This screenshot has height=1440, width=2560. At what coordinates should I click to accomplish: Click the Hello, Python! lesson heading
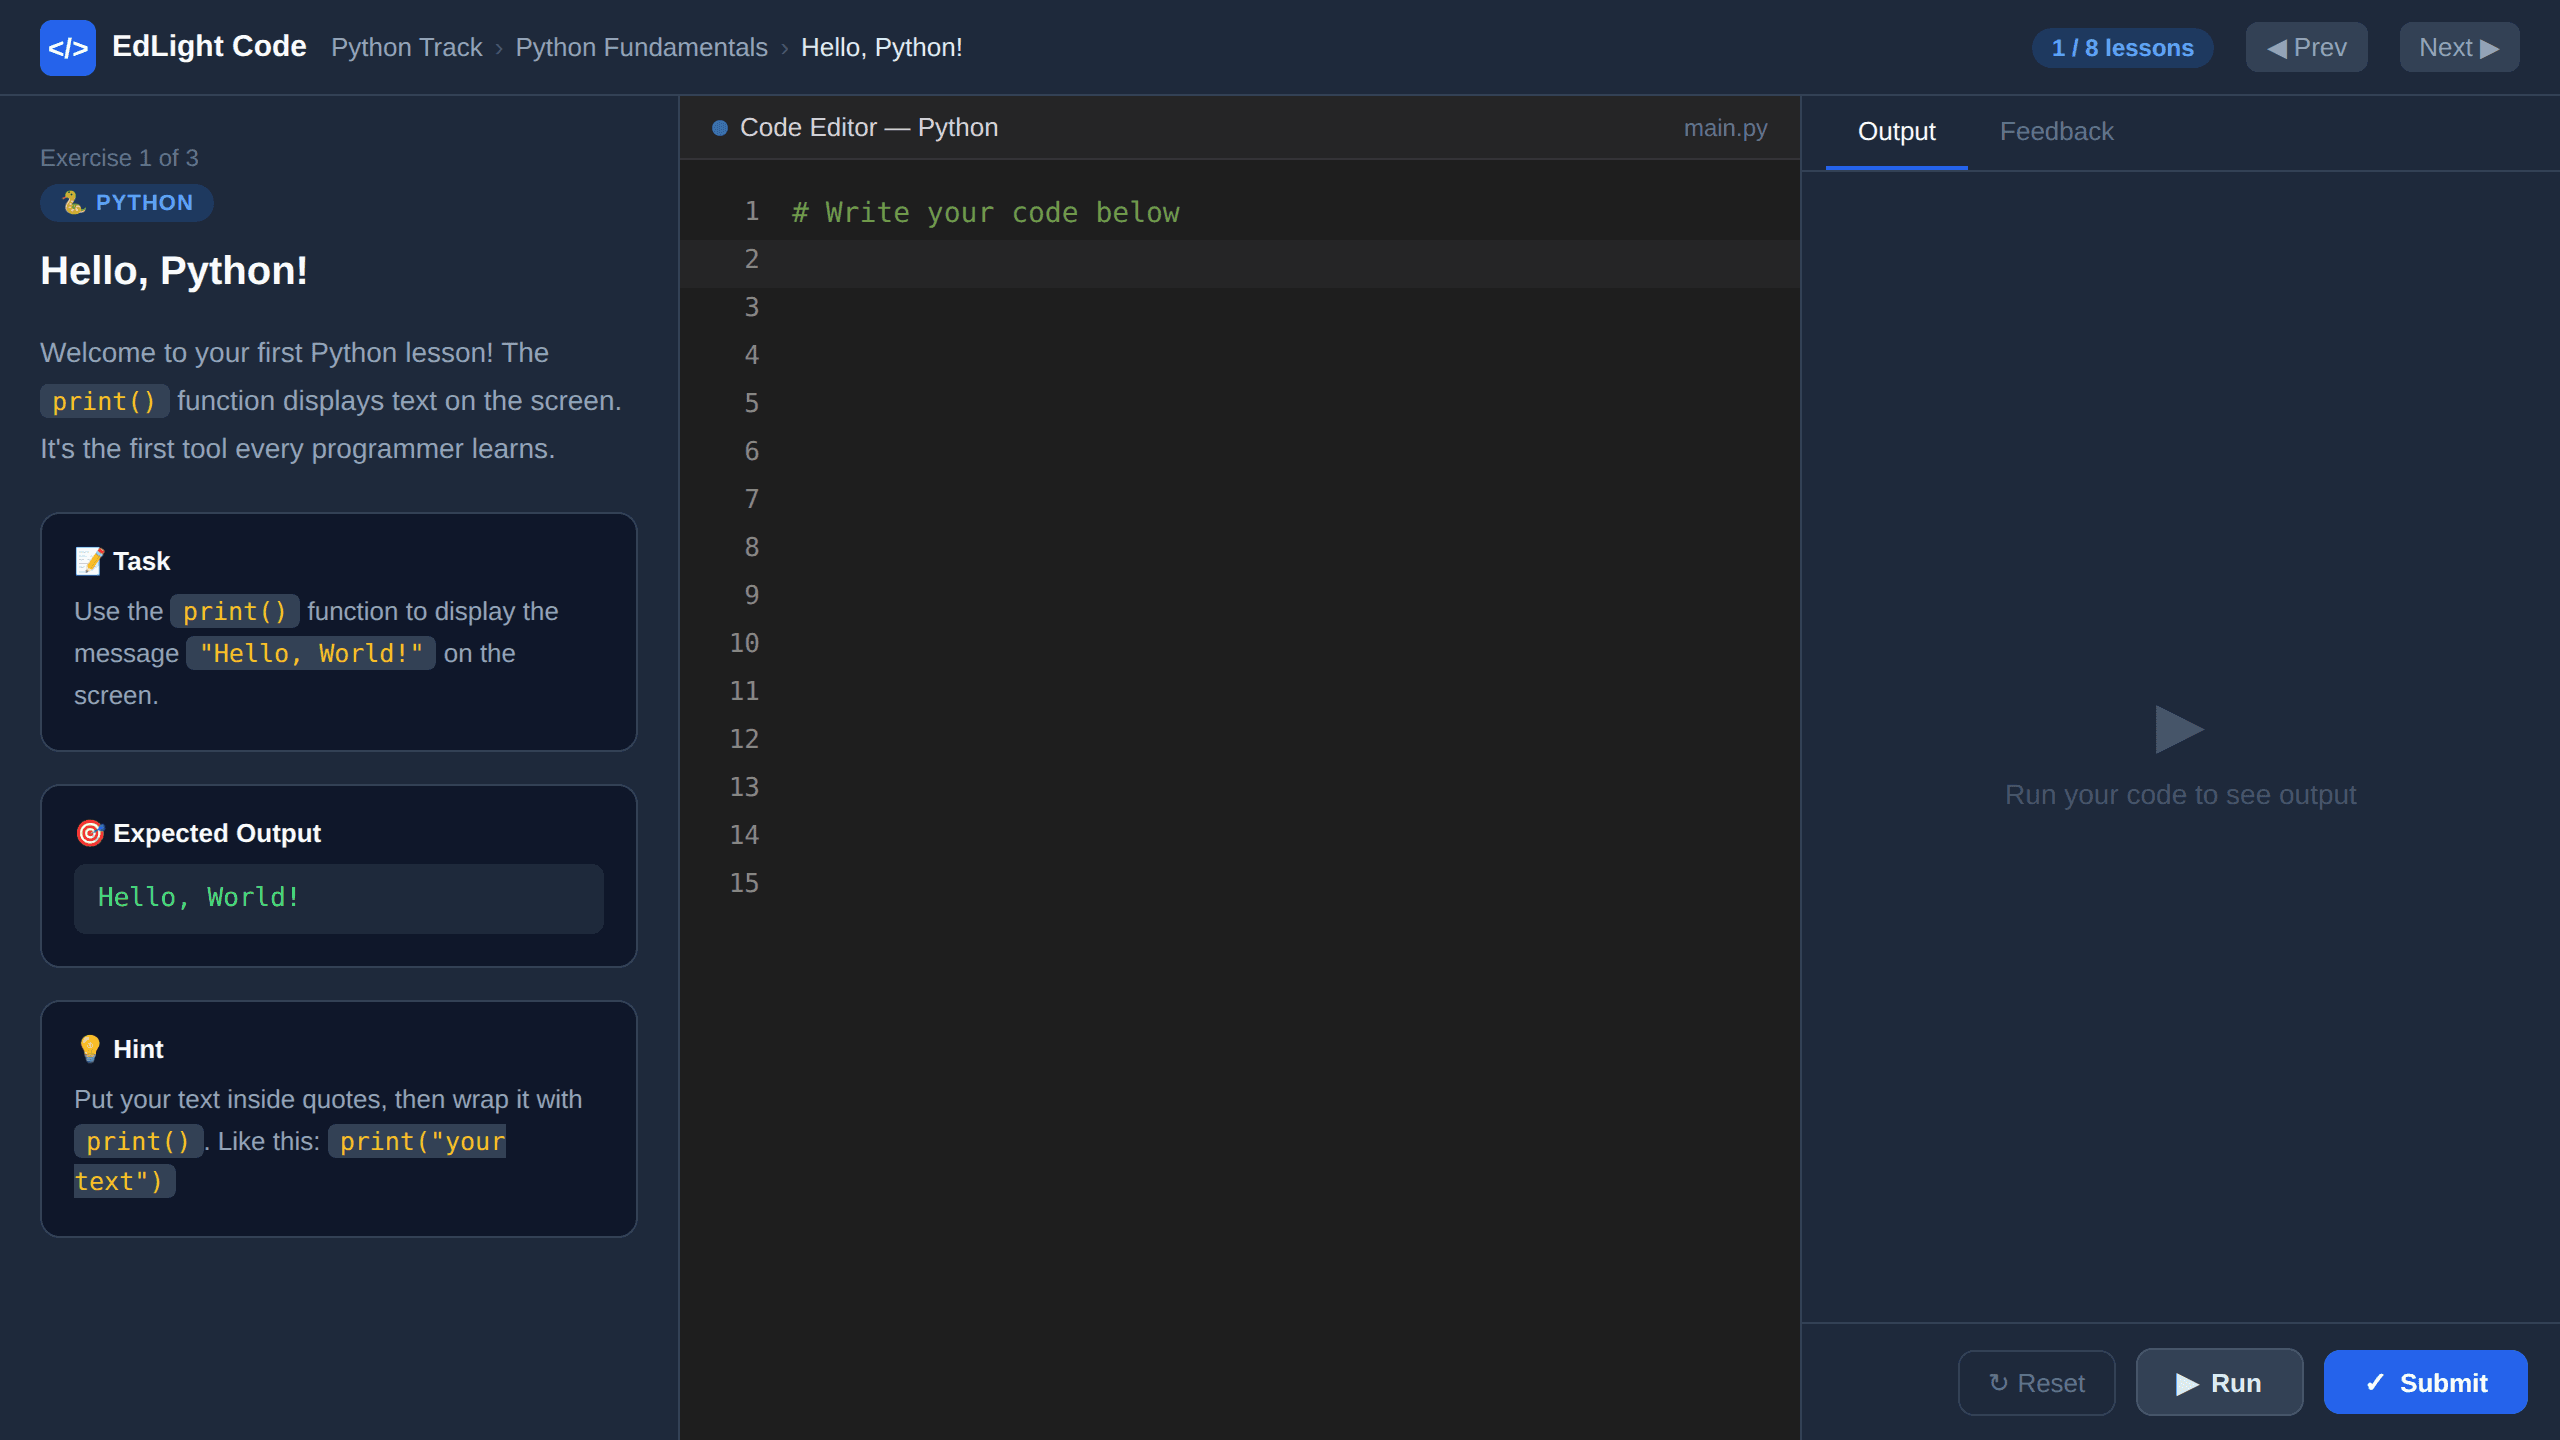click(x=174, y=271)
